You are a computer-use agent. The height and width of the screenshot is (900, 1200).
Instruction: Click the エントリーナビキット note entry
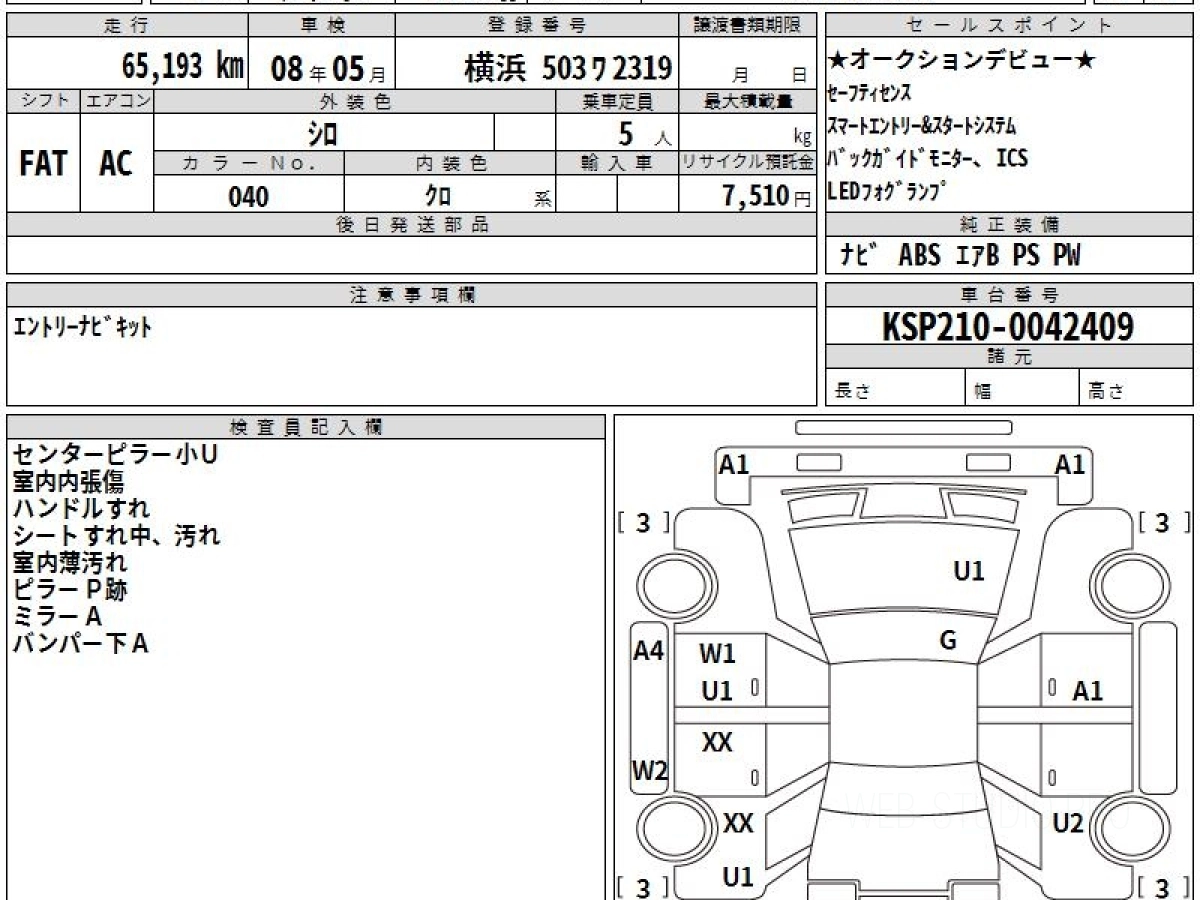click(82, 327)
